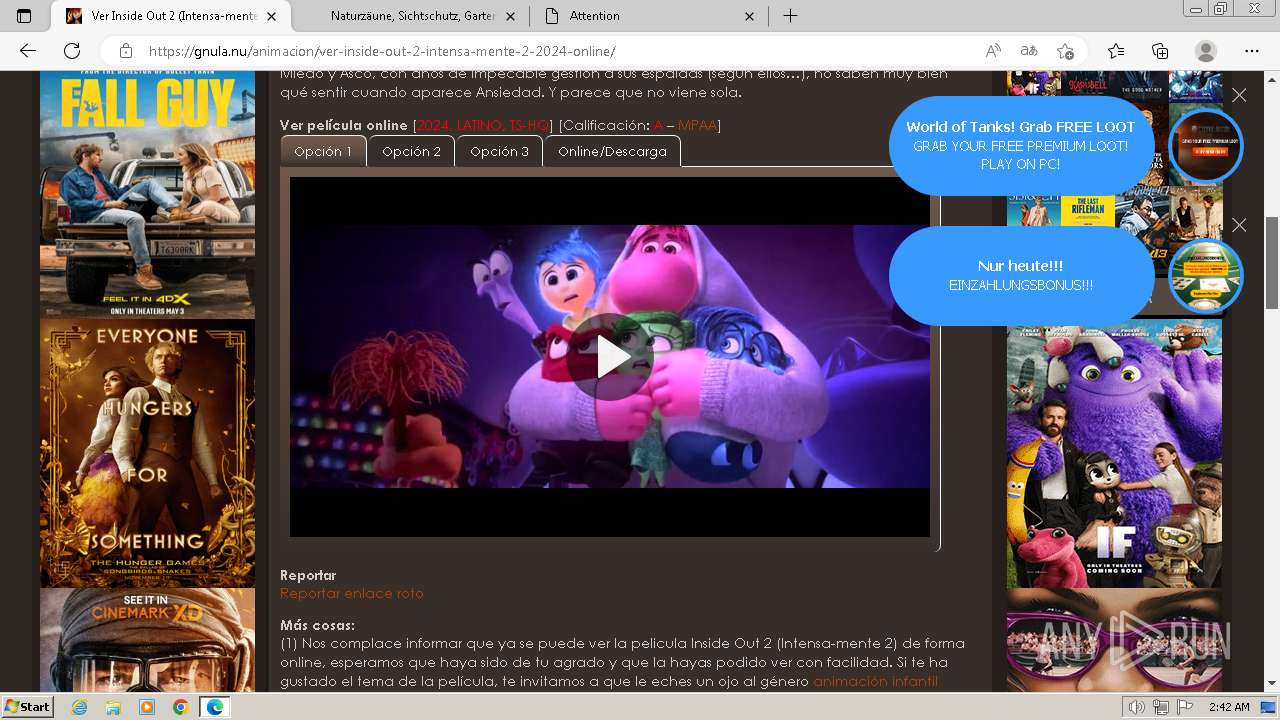The image size is (1280, 720).
Task: Click the page vertical scrollbar thumb
Action: (x=1272, y=263)
